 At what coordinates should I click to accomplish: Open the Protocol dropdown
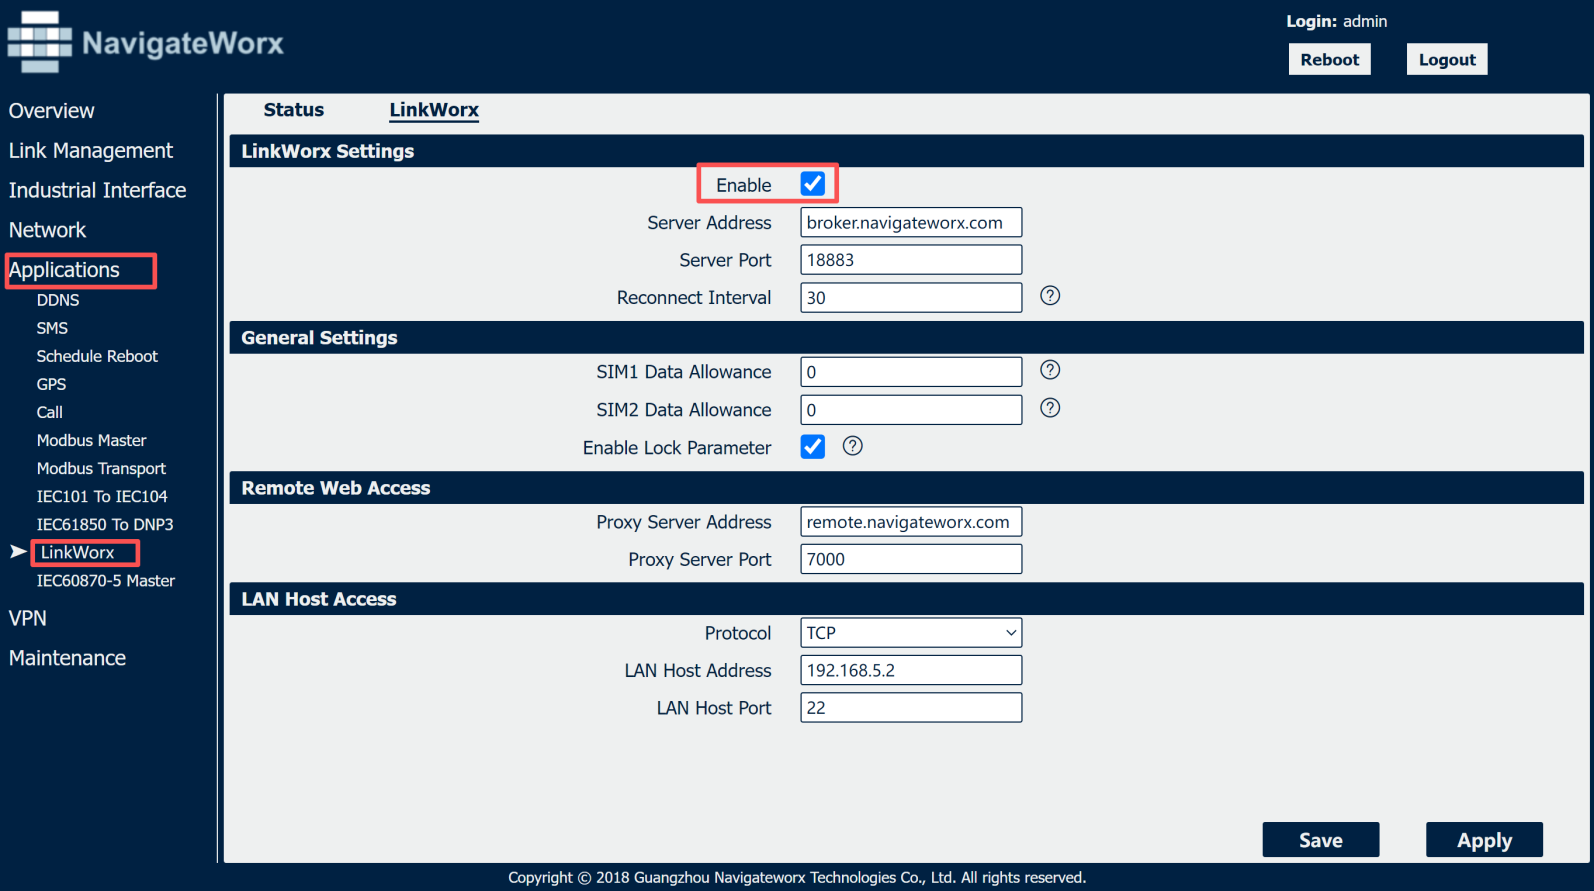[x=910, y=633]
